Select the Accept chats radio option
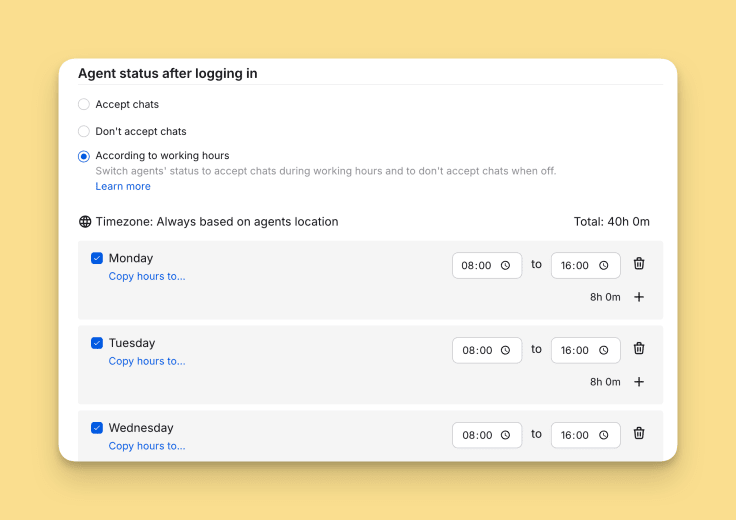This screenshot has height=520, width=736. (x=84, y=104)
